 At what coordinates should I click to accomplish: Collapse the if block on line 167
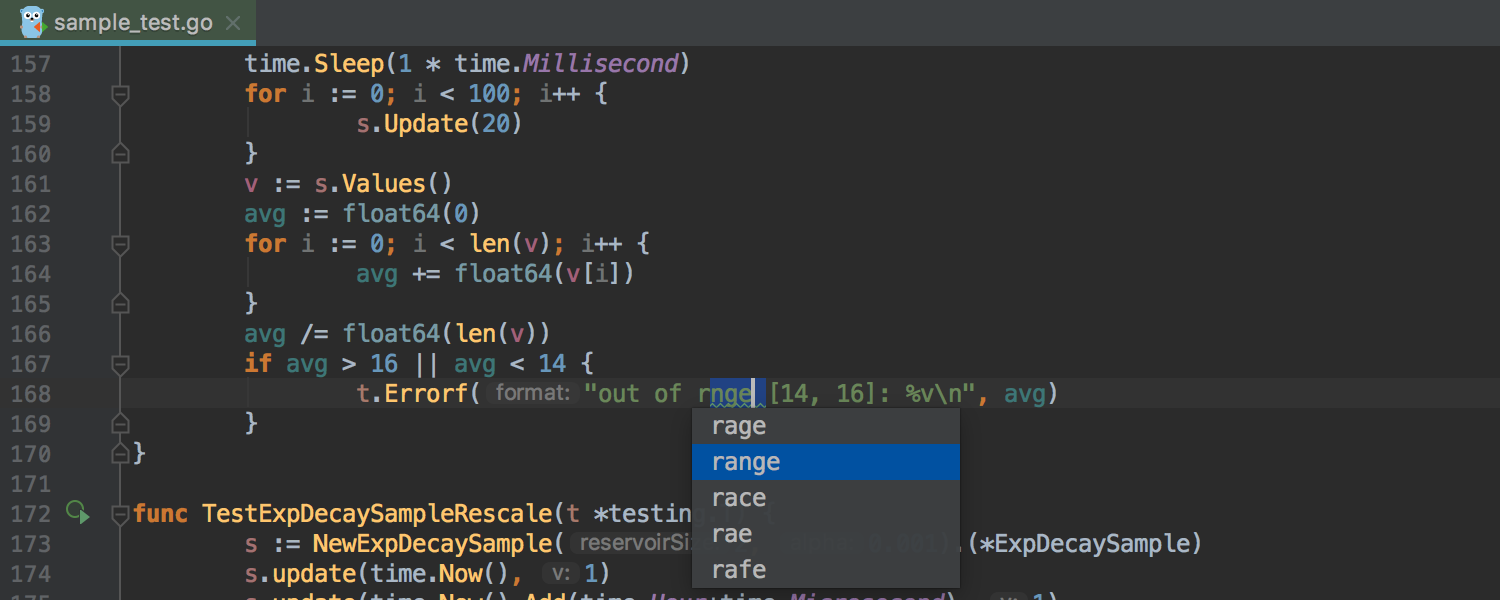pyautogui.click(x=120, y=364)
